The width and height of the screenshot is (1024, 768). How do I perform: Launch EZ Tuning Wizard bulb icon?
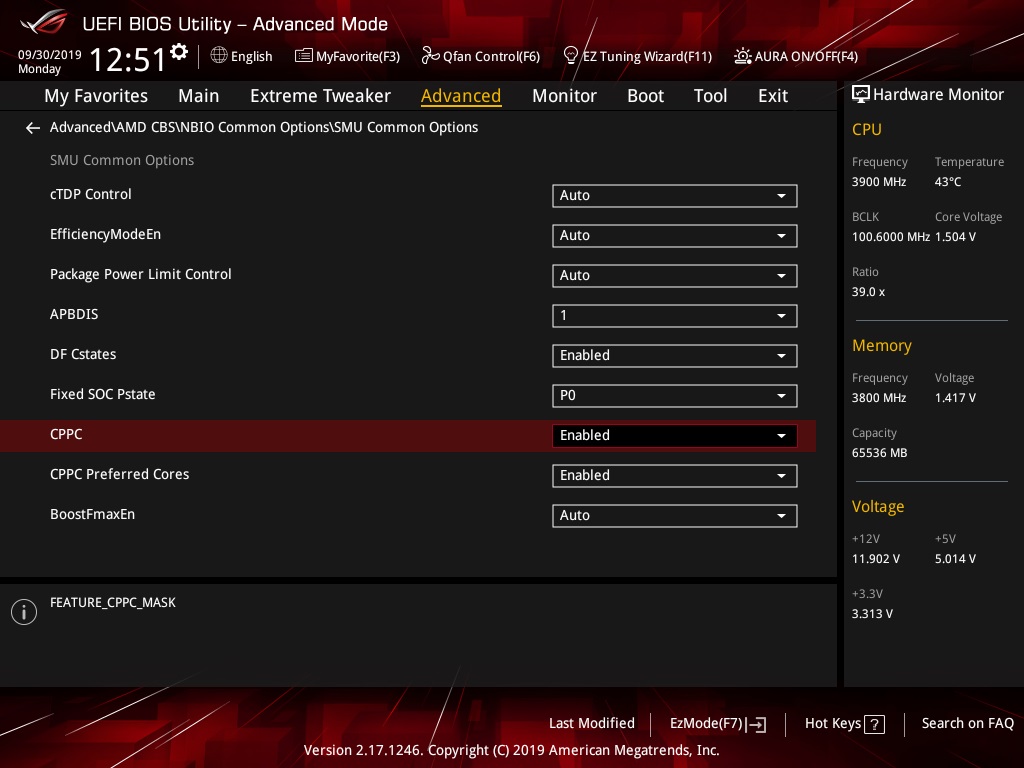(570, 56)
